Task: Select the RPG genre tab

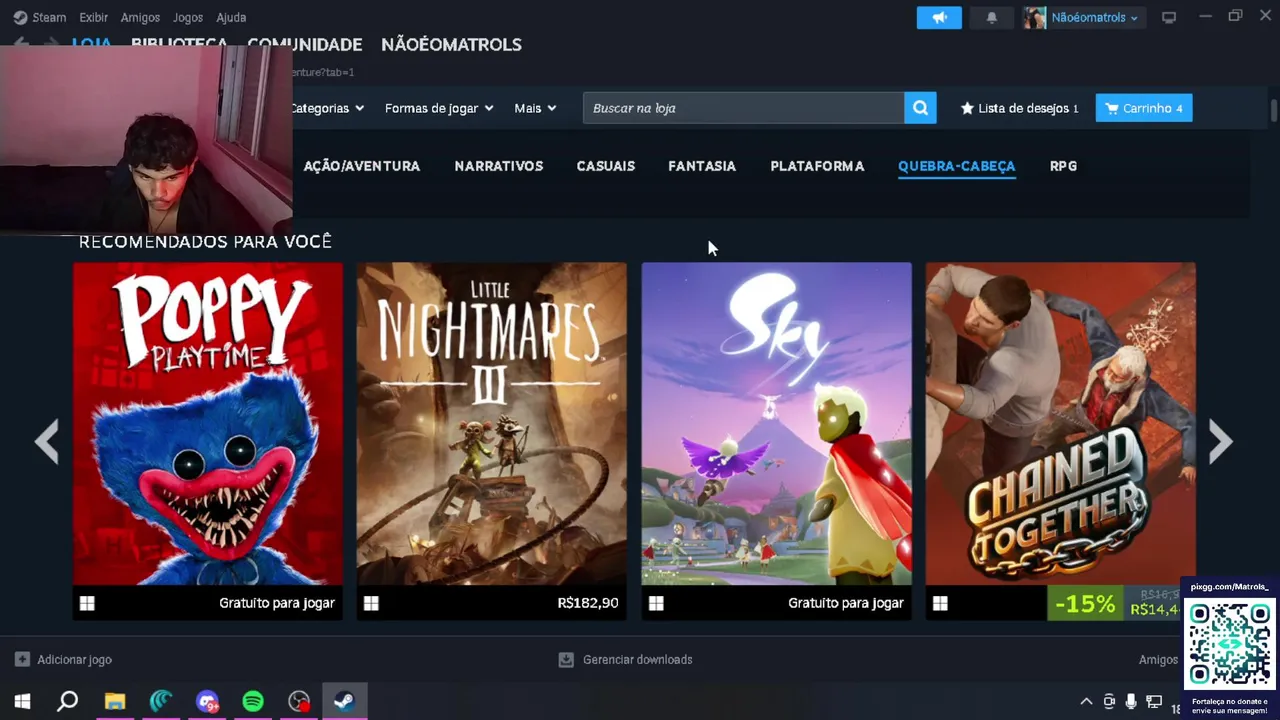Action: coord(1063,166)
